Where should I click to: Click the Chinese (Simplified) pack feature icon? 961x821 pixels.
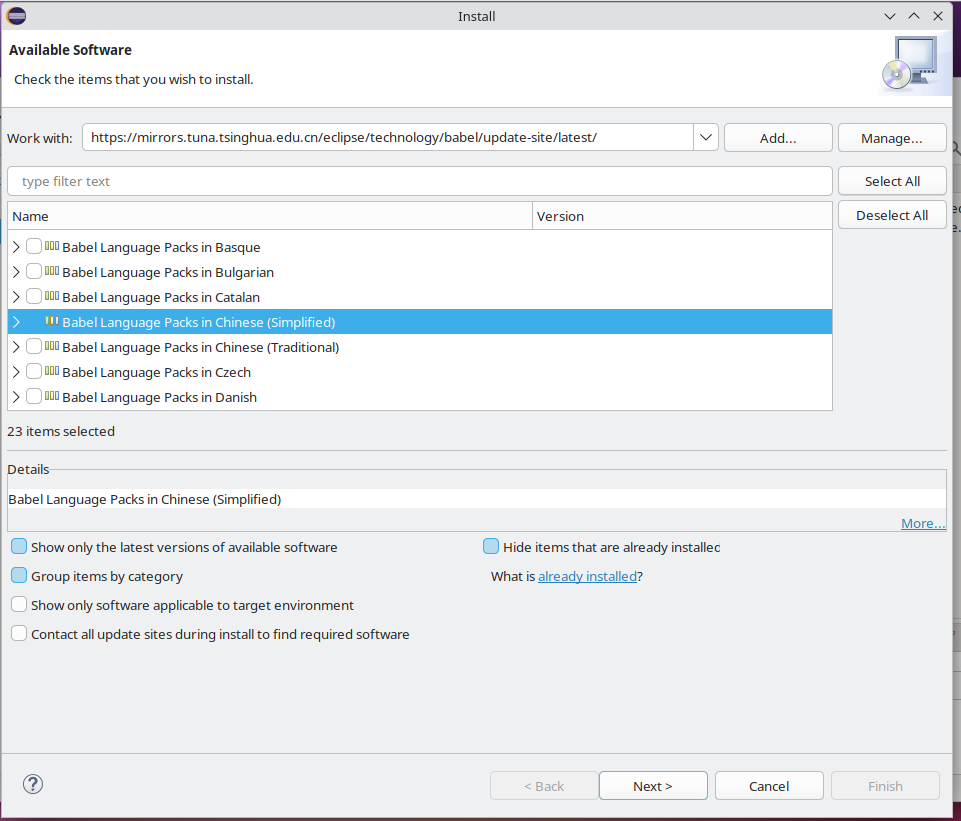point(52,322)
